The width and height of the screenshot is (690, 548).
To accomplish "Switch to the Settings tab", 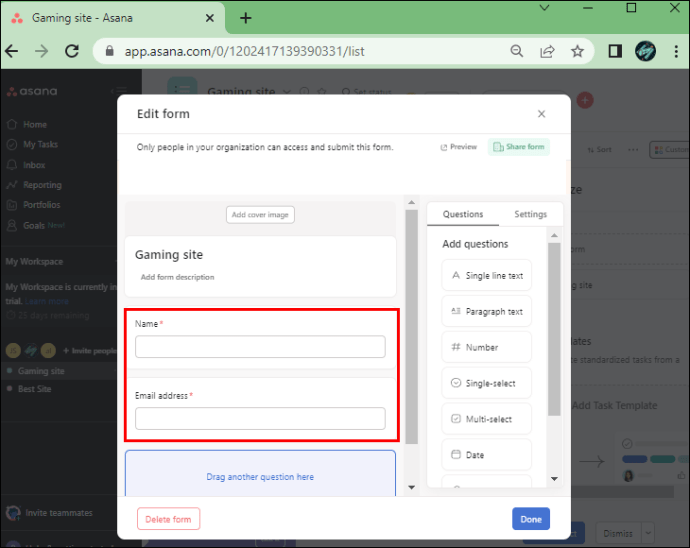I will 530,214.
